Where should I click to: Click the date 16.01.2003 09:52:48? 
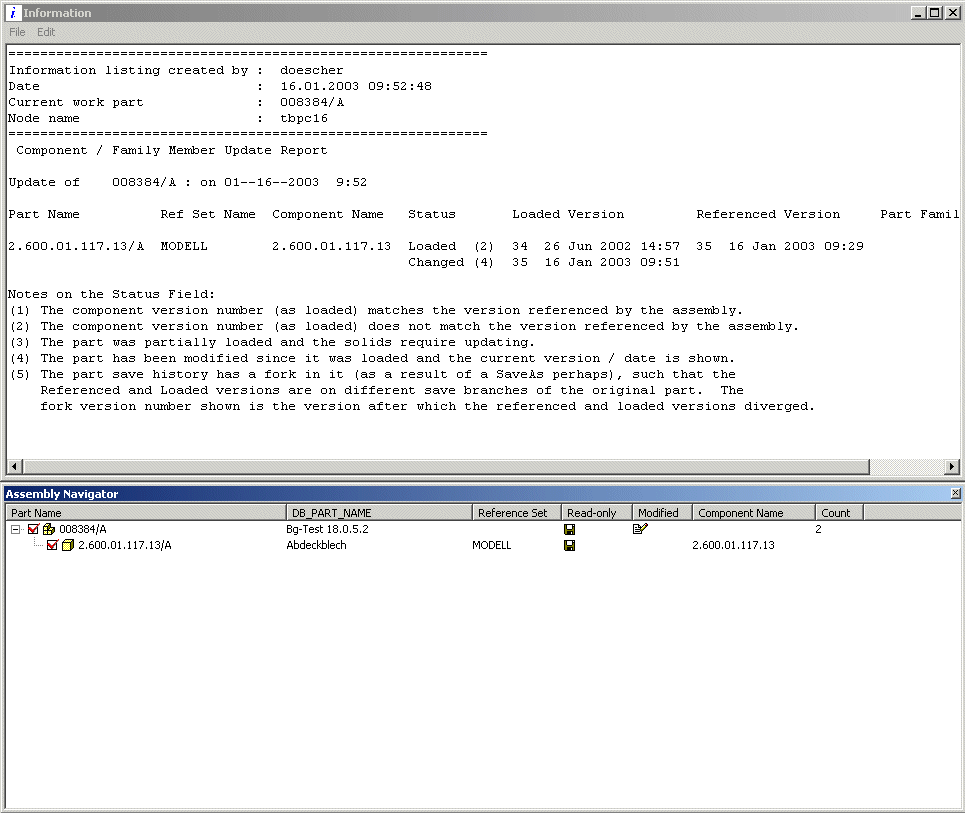pos(356,86)
